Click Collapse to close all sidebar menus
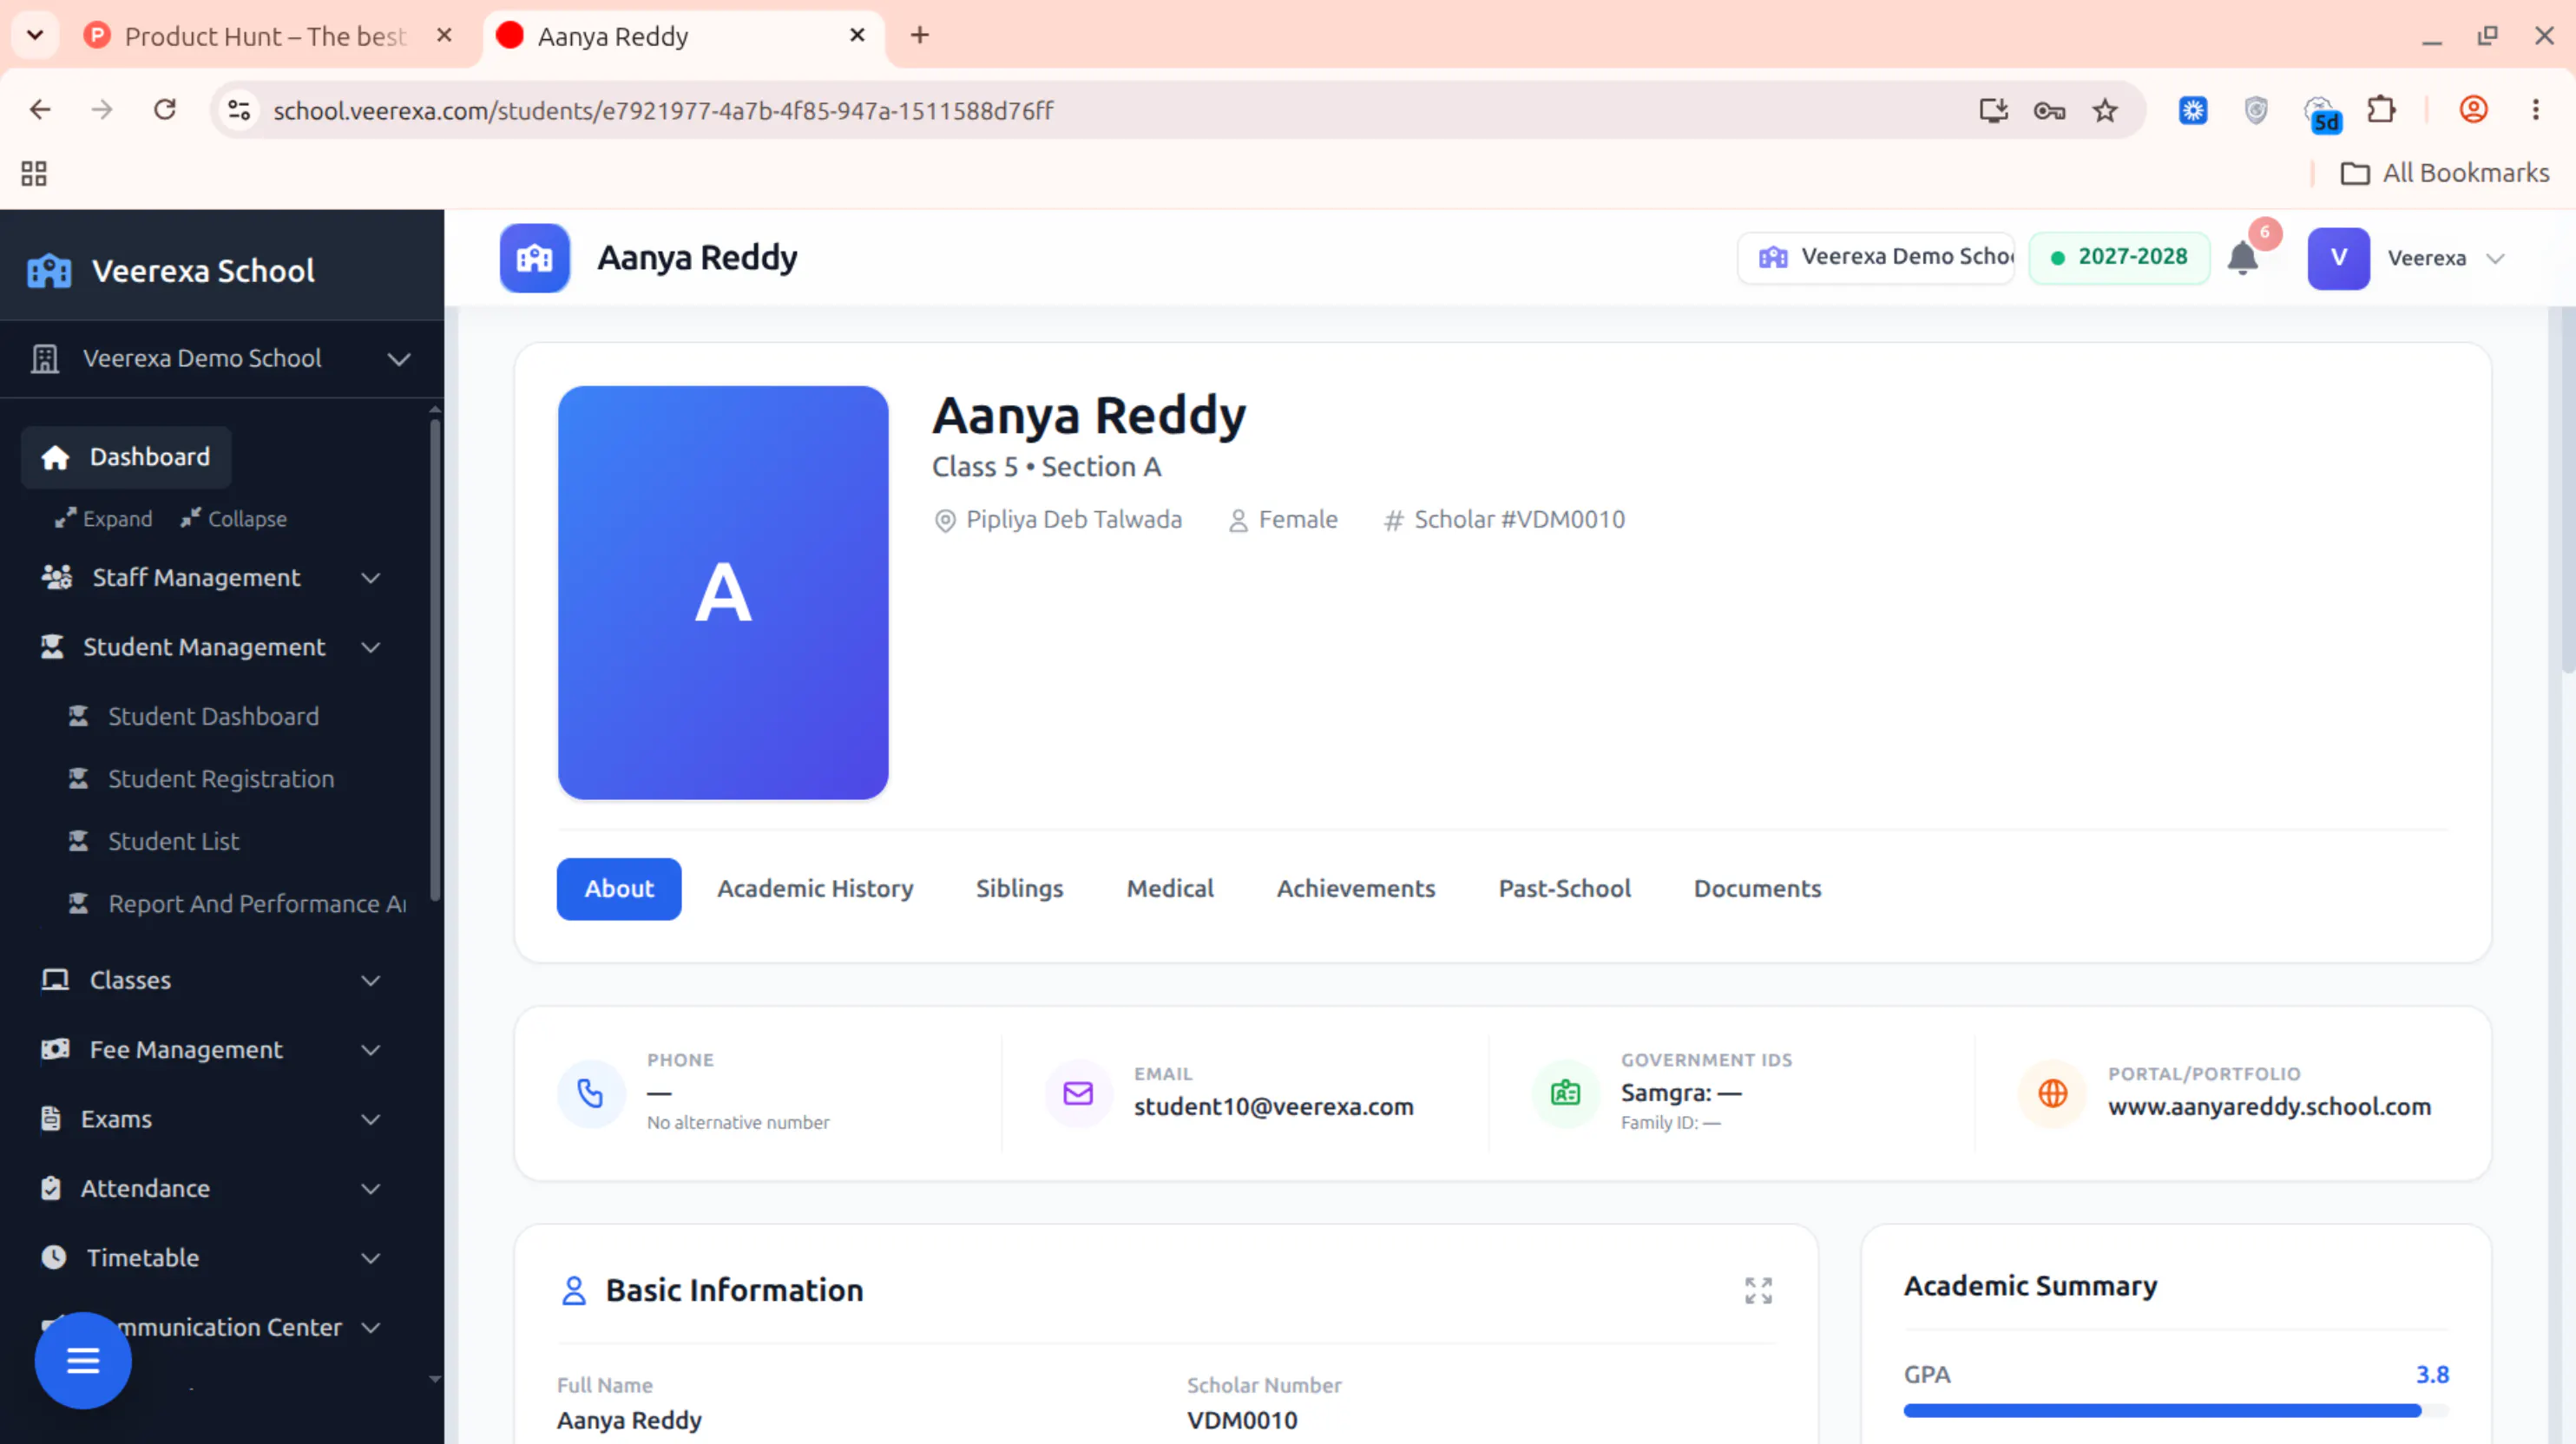 (234, 518)
